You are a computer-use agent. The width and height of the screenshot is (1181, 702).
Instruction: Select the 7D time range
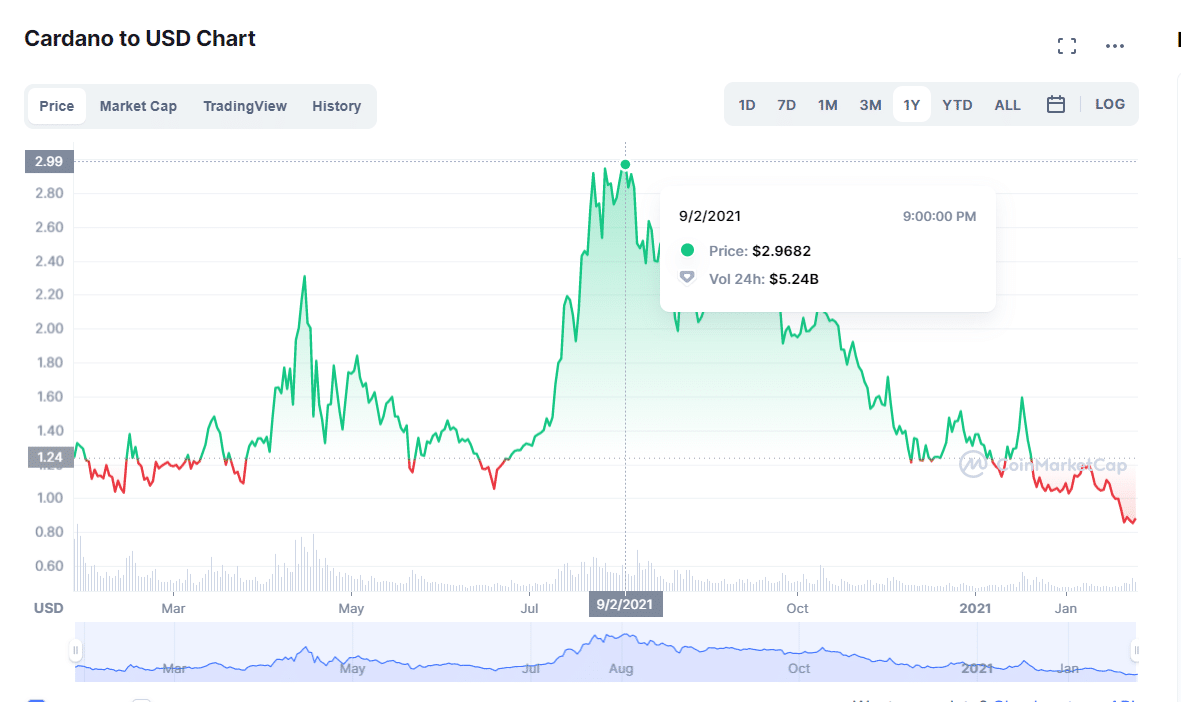pos(786,105)
